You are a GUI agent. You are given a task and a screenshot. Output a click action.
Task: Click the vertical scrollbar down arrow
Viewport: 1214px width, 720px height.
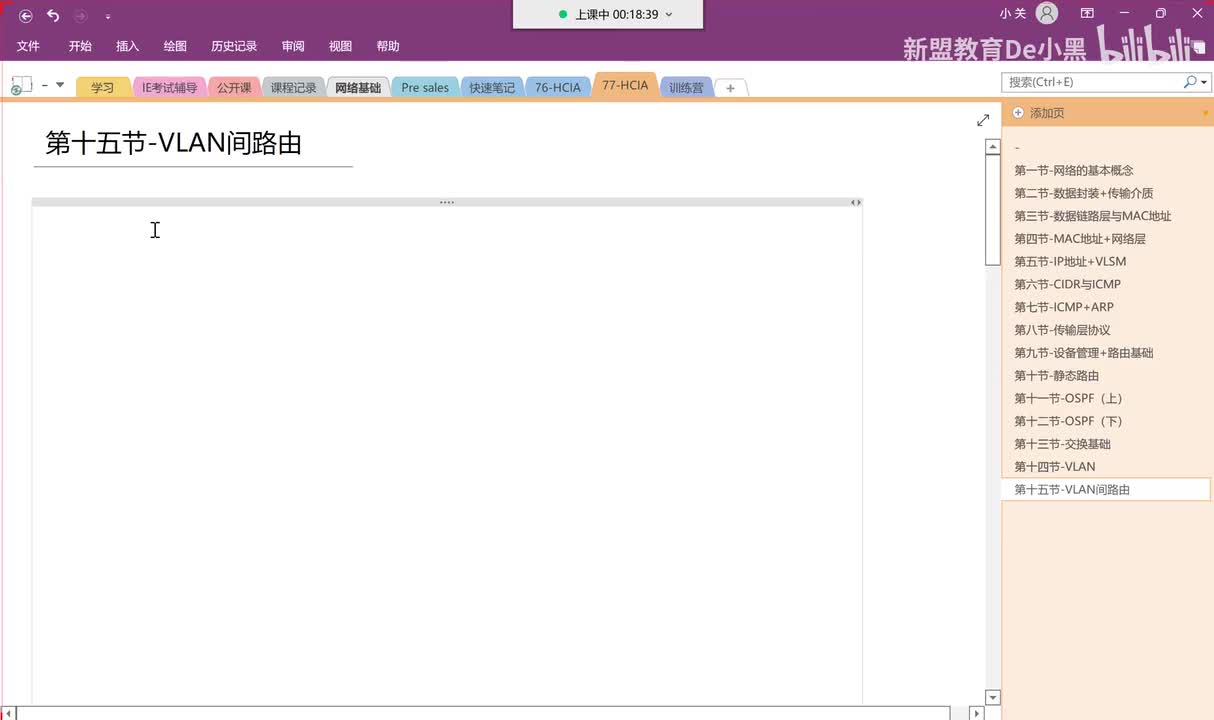[993, 697]
